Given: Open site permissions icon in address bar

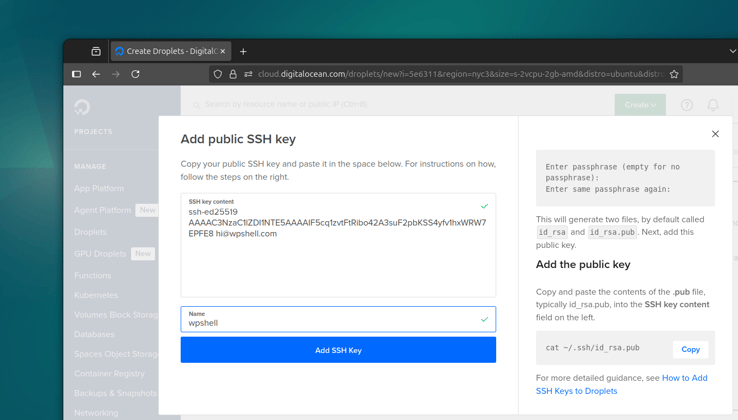Looking at the screenshot, I should (248, 74).
